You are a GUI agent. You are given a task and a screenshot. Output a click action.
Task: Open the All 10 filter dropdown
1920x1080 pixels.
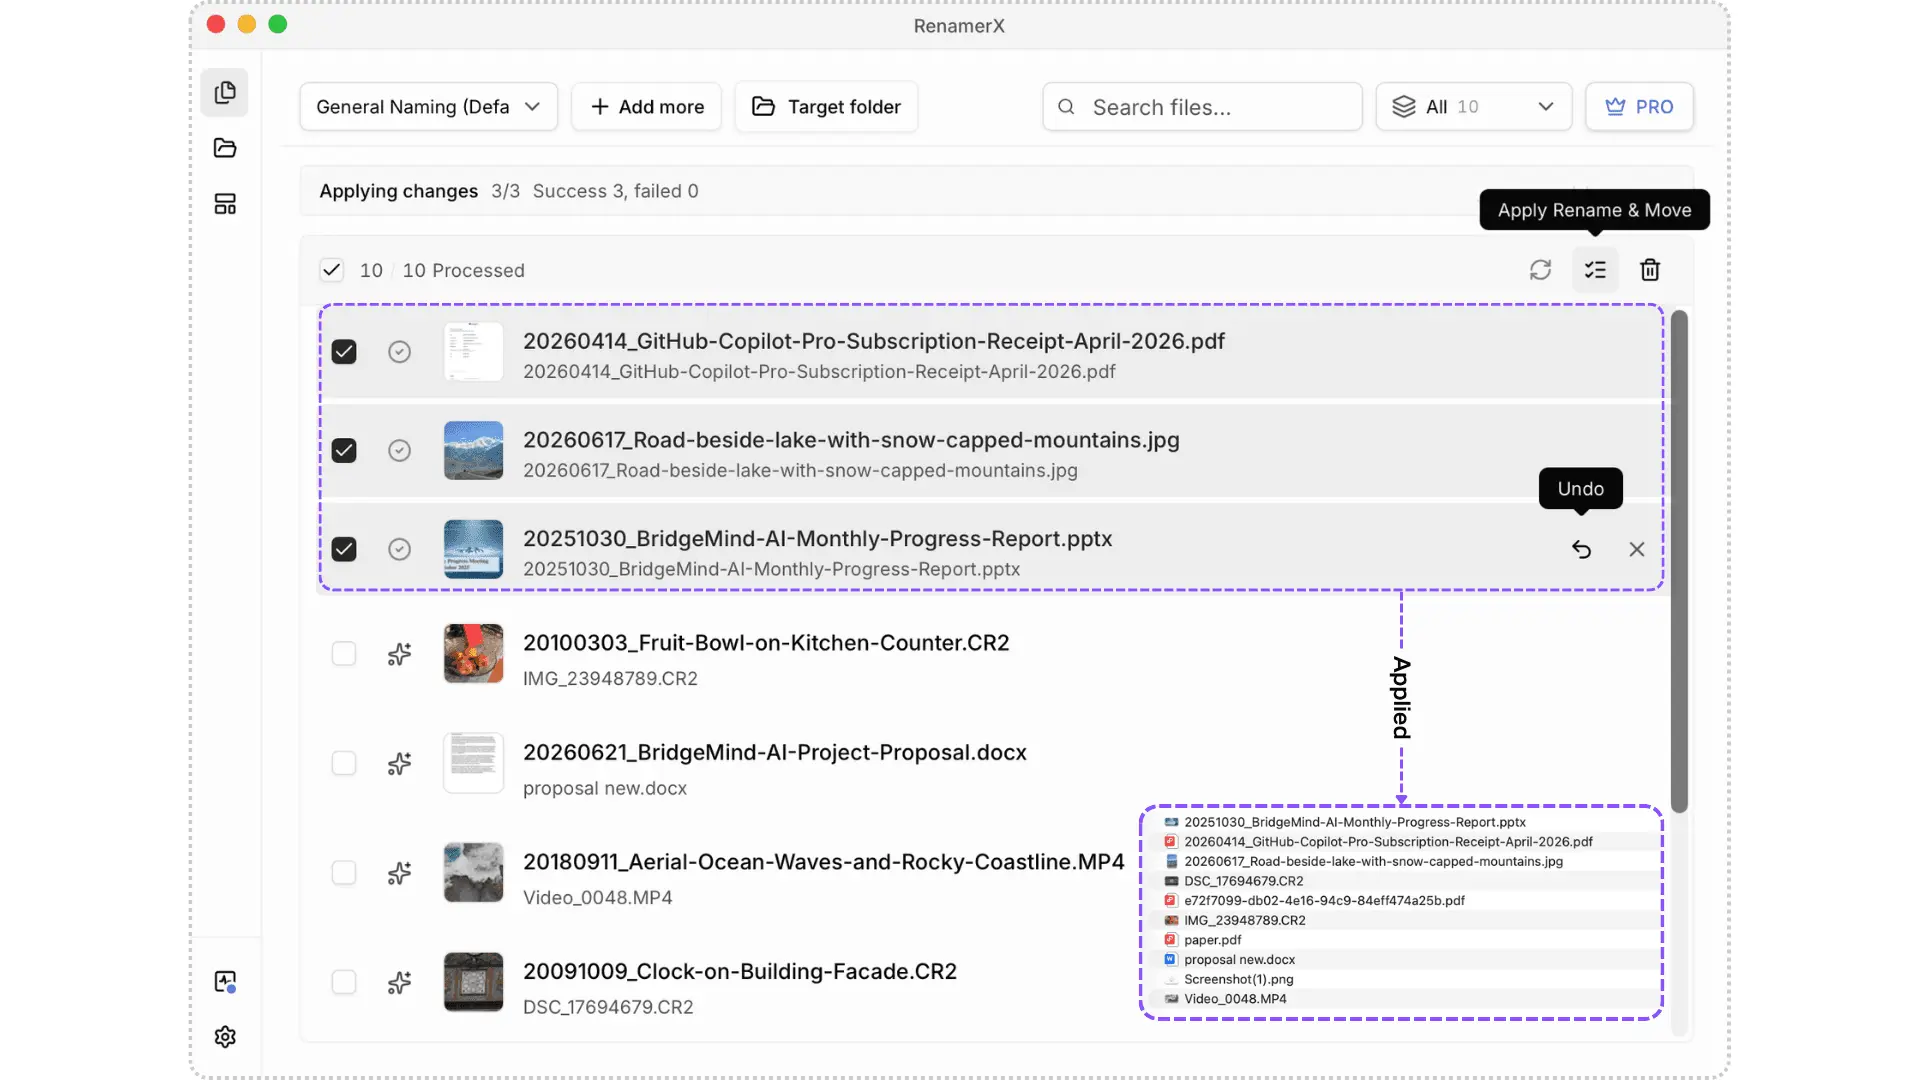pos(1473,106)
